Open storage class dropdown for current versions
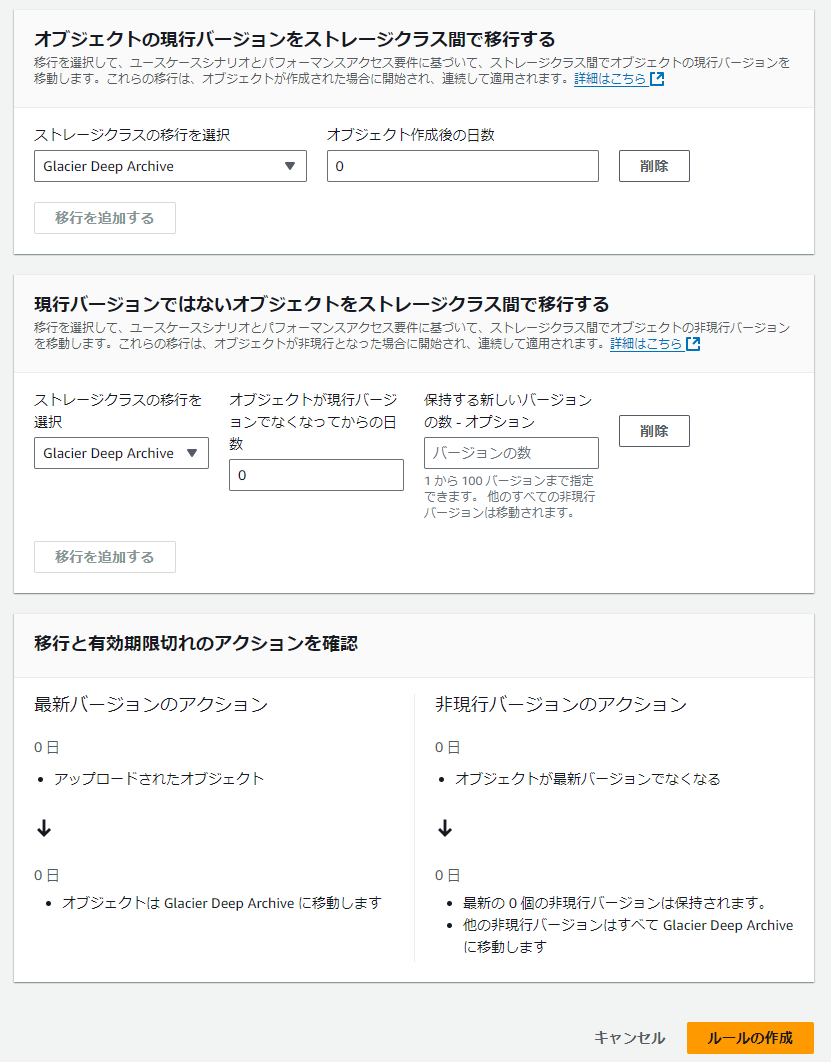The height and width of the screenshot is (1062, 831). point(170,166)
